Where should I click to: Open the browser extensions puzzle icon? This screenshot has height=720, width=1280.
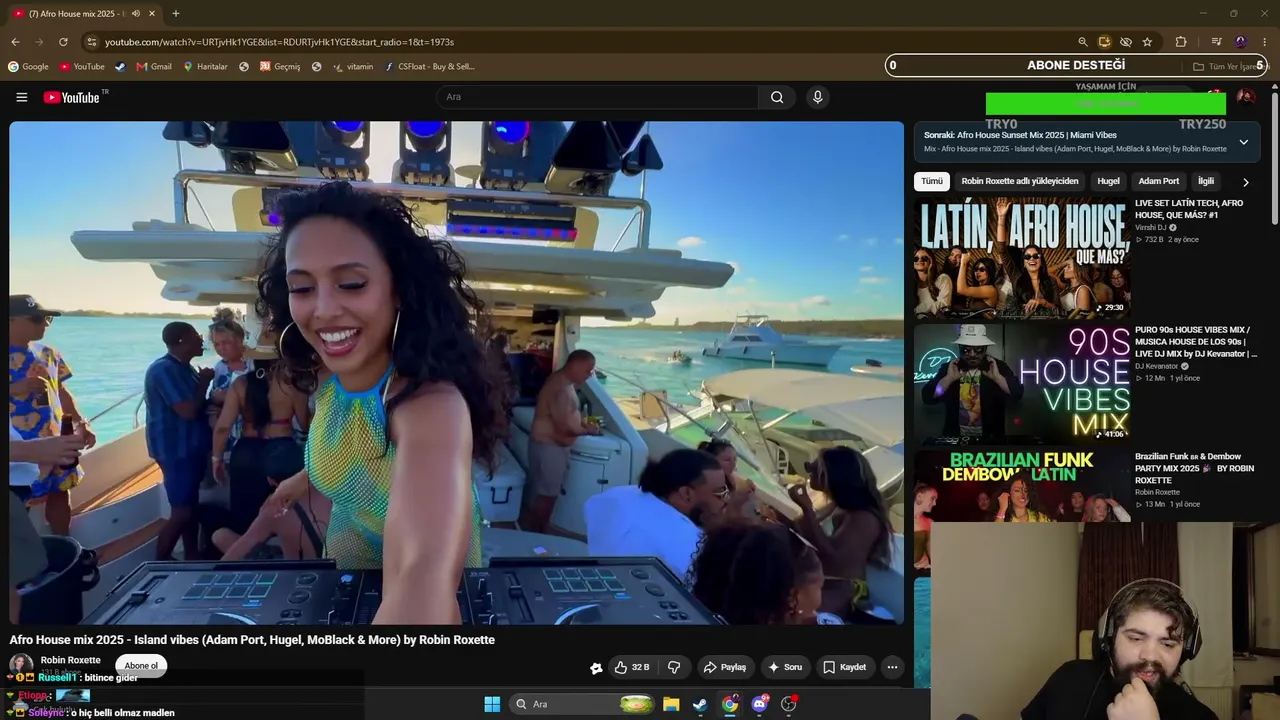(1181, 42)
